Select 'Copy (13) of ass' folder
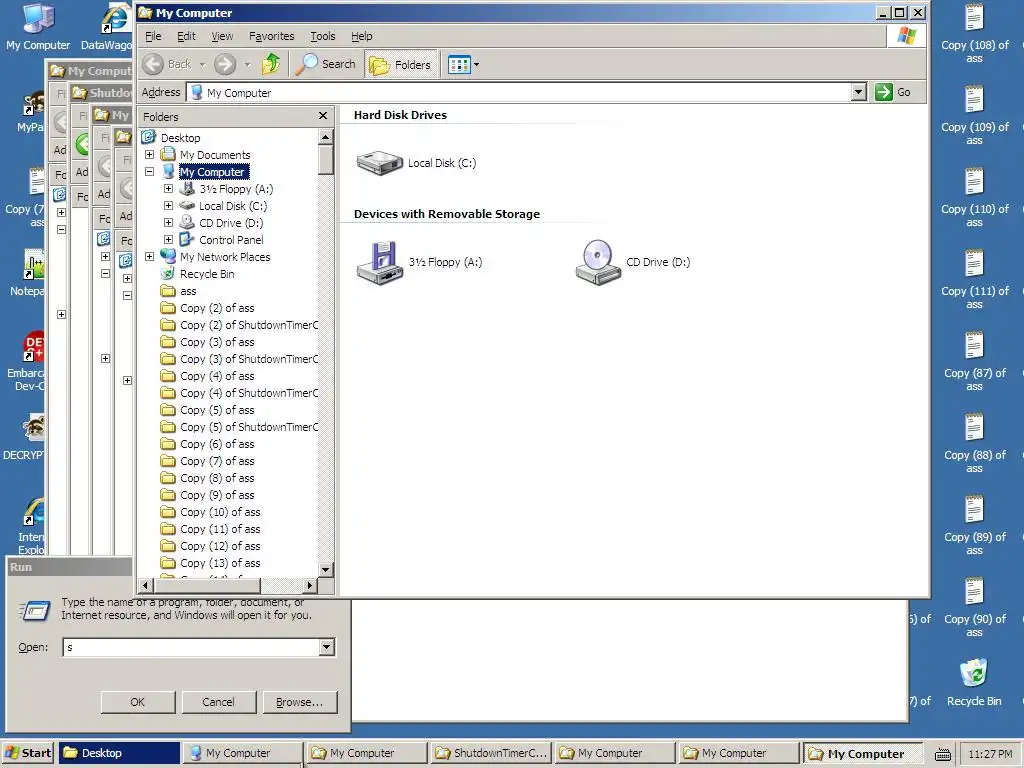The image size is (1024, 768). coord(220,562)
